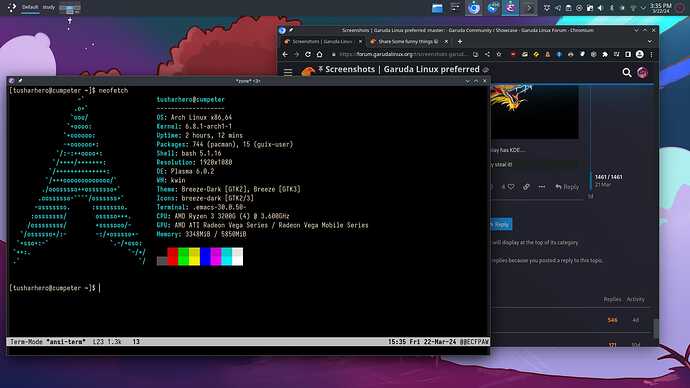Click the red extension icon in the Chromium toolbar
The image size is (690, 388).
click(513, 55)
